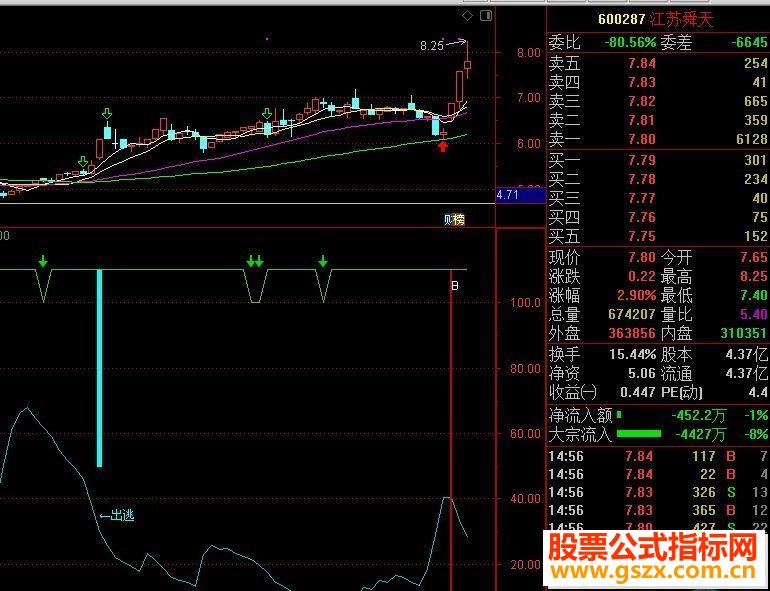This screenshot has width=770, height=591.
Task: Click the 外盘 value 363856
Action: 632,334
